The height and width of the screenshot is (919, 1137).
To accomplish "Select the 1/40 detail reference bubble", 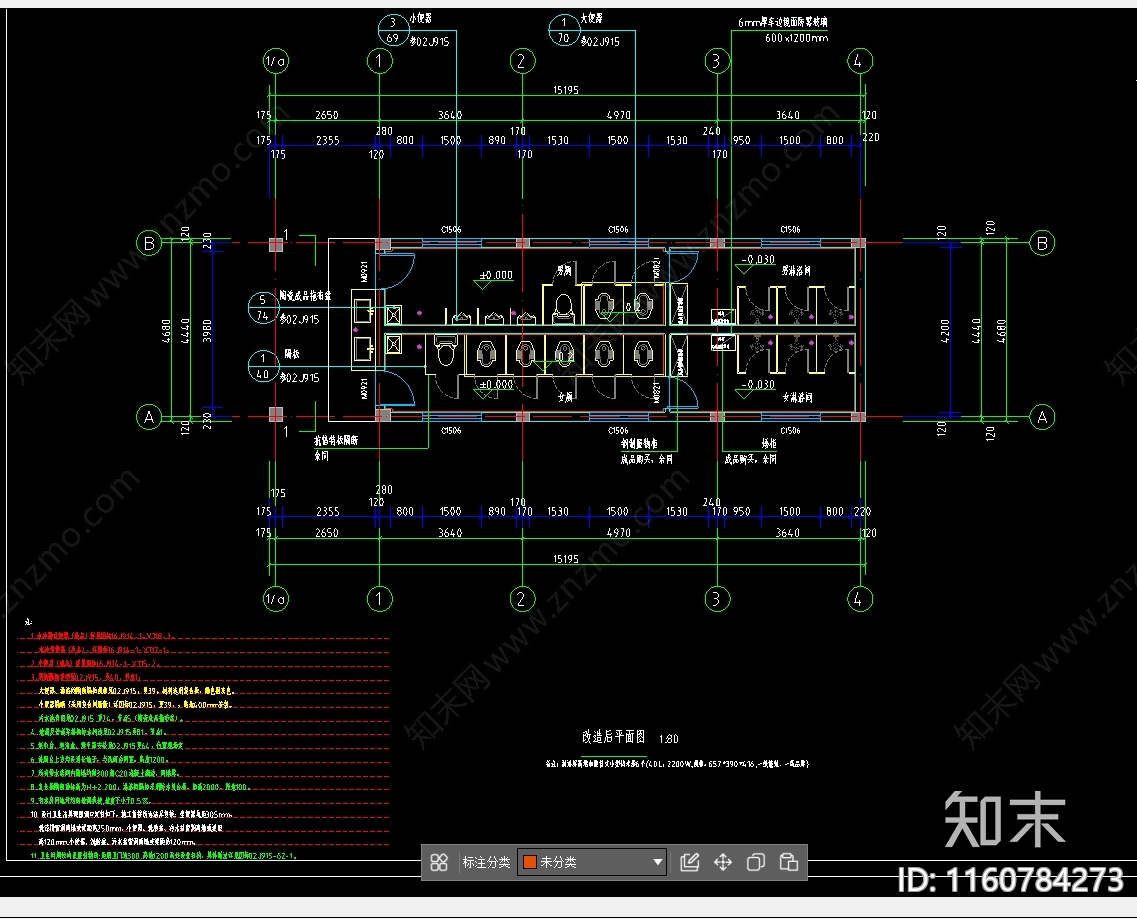I will coord(263,366).
